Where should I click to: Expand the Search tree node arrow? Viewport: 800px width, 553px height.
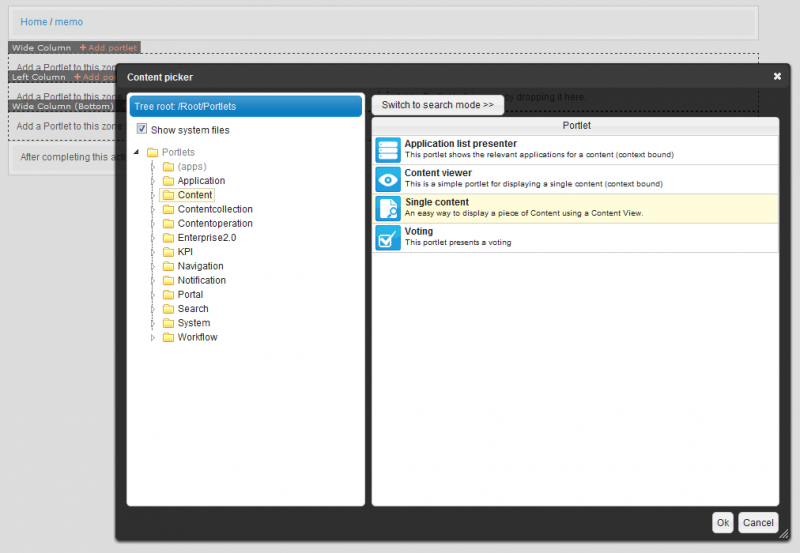click(x=153, y=309)
